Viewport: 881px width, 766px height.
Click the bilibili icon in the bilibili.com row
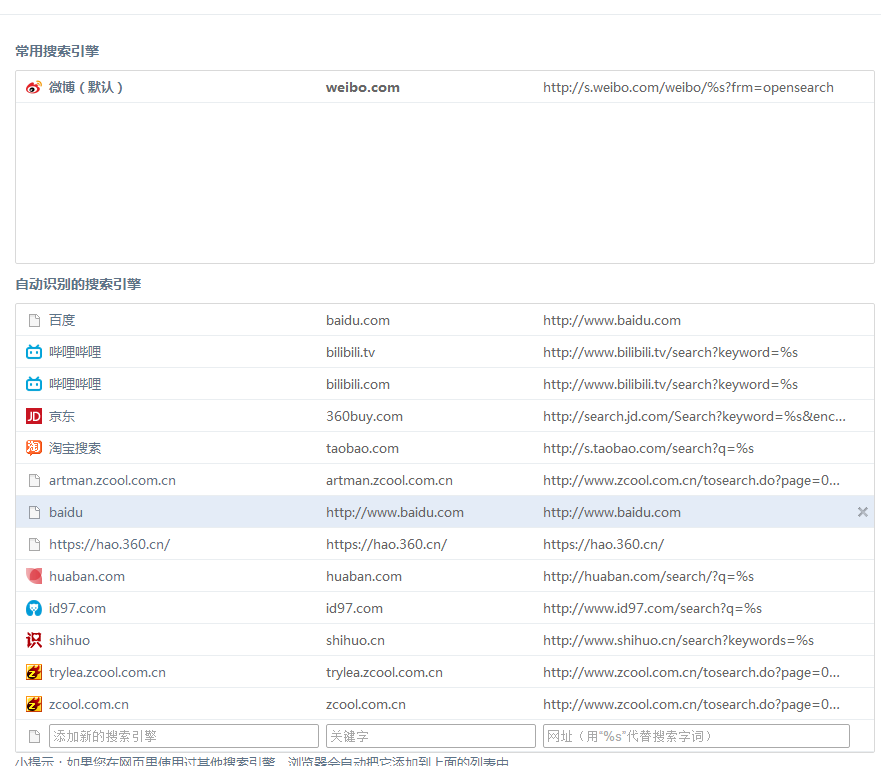tap(34, 384)
